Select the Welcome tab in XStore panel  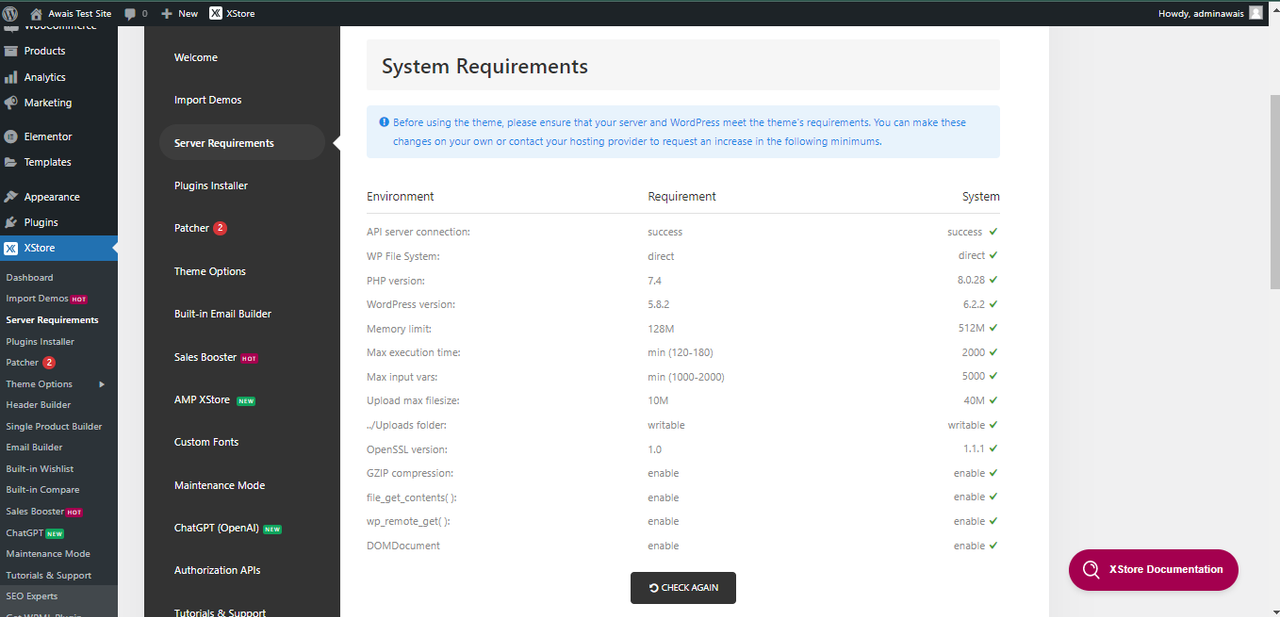(x=196, y=58)
